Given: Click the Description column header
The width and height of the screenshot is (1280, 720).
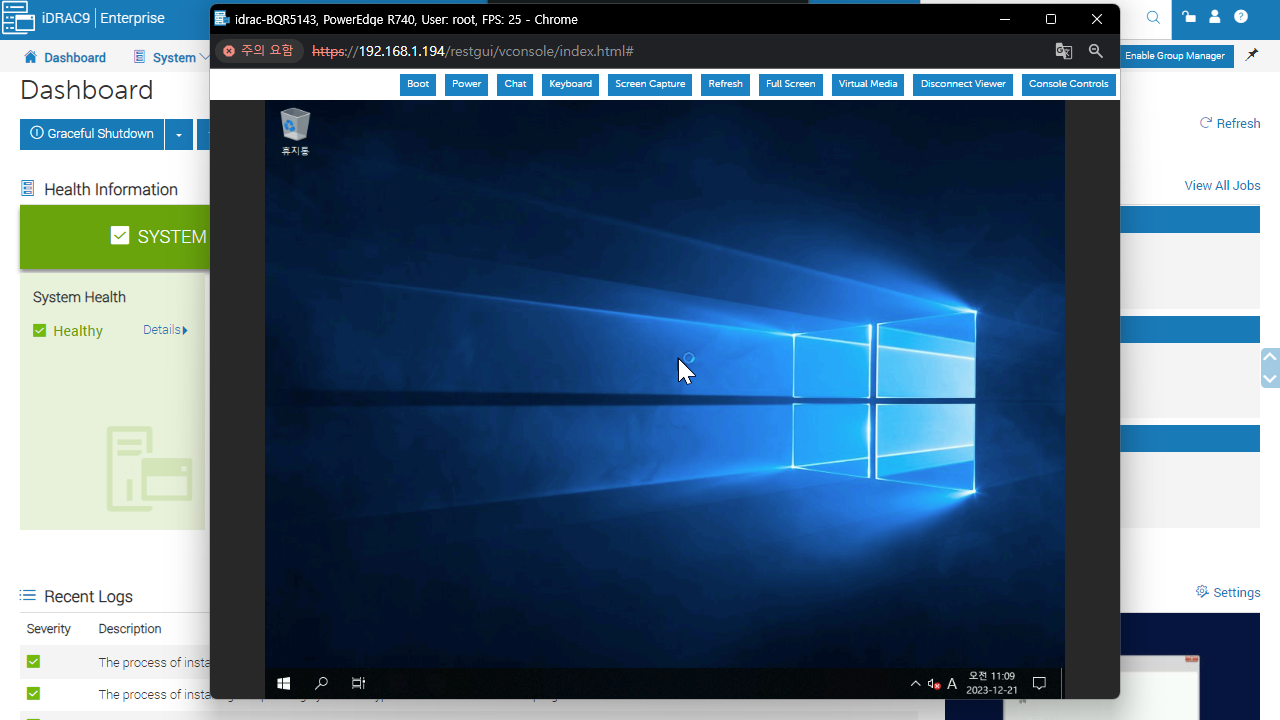Looking at the screenshot, I should pos(130,629).
